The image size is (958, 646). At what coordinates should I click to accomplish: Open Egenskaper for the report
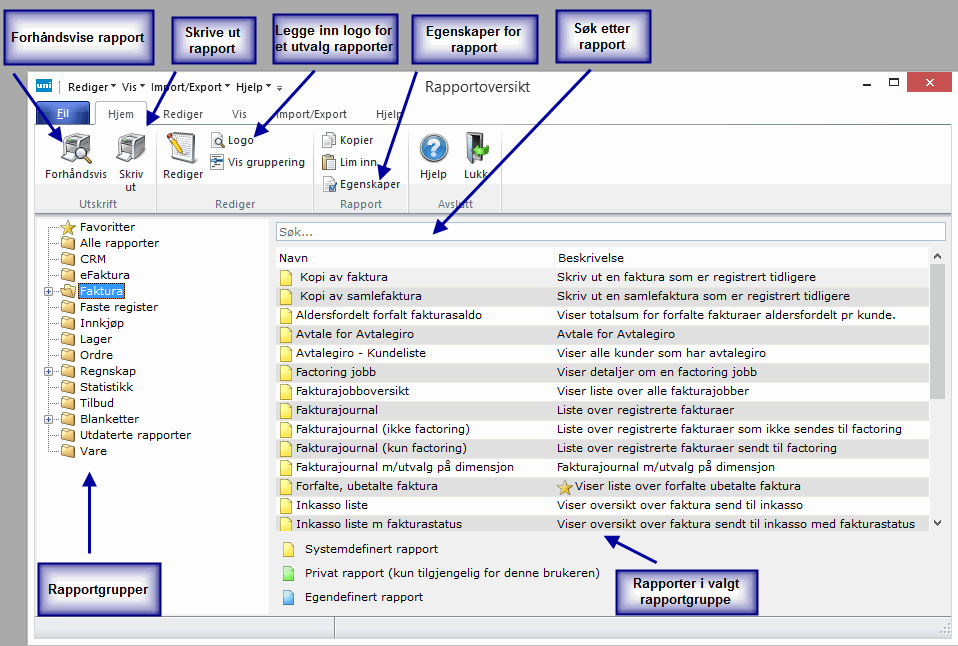[x=361, y=184]
